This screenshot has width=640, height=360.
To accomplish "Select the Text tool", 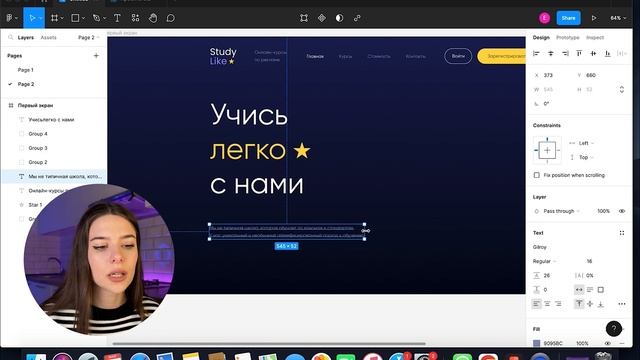I will 117,18.
